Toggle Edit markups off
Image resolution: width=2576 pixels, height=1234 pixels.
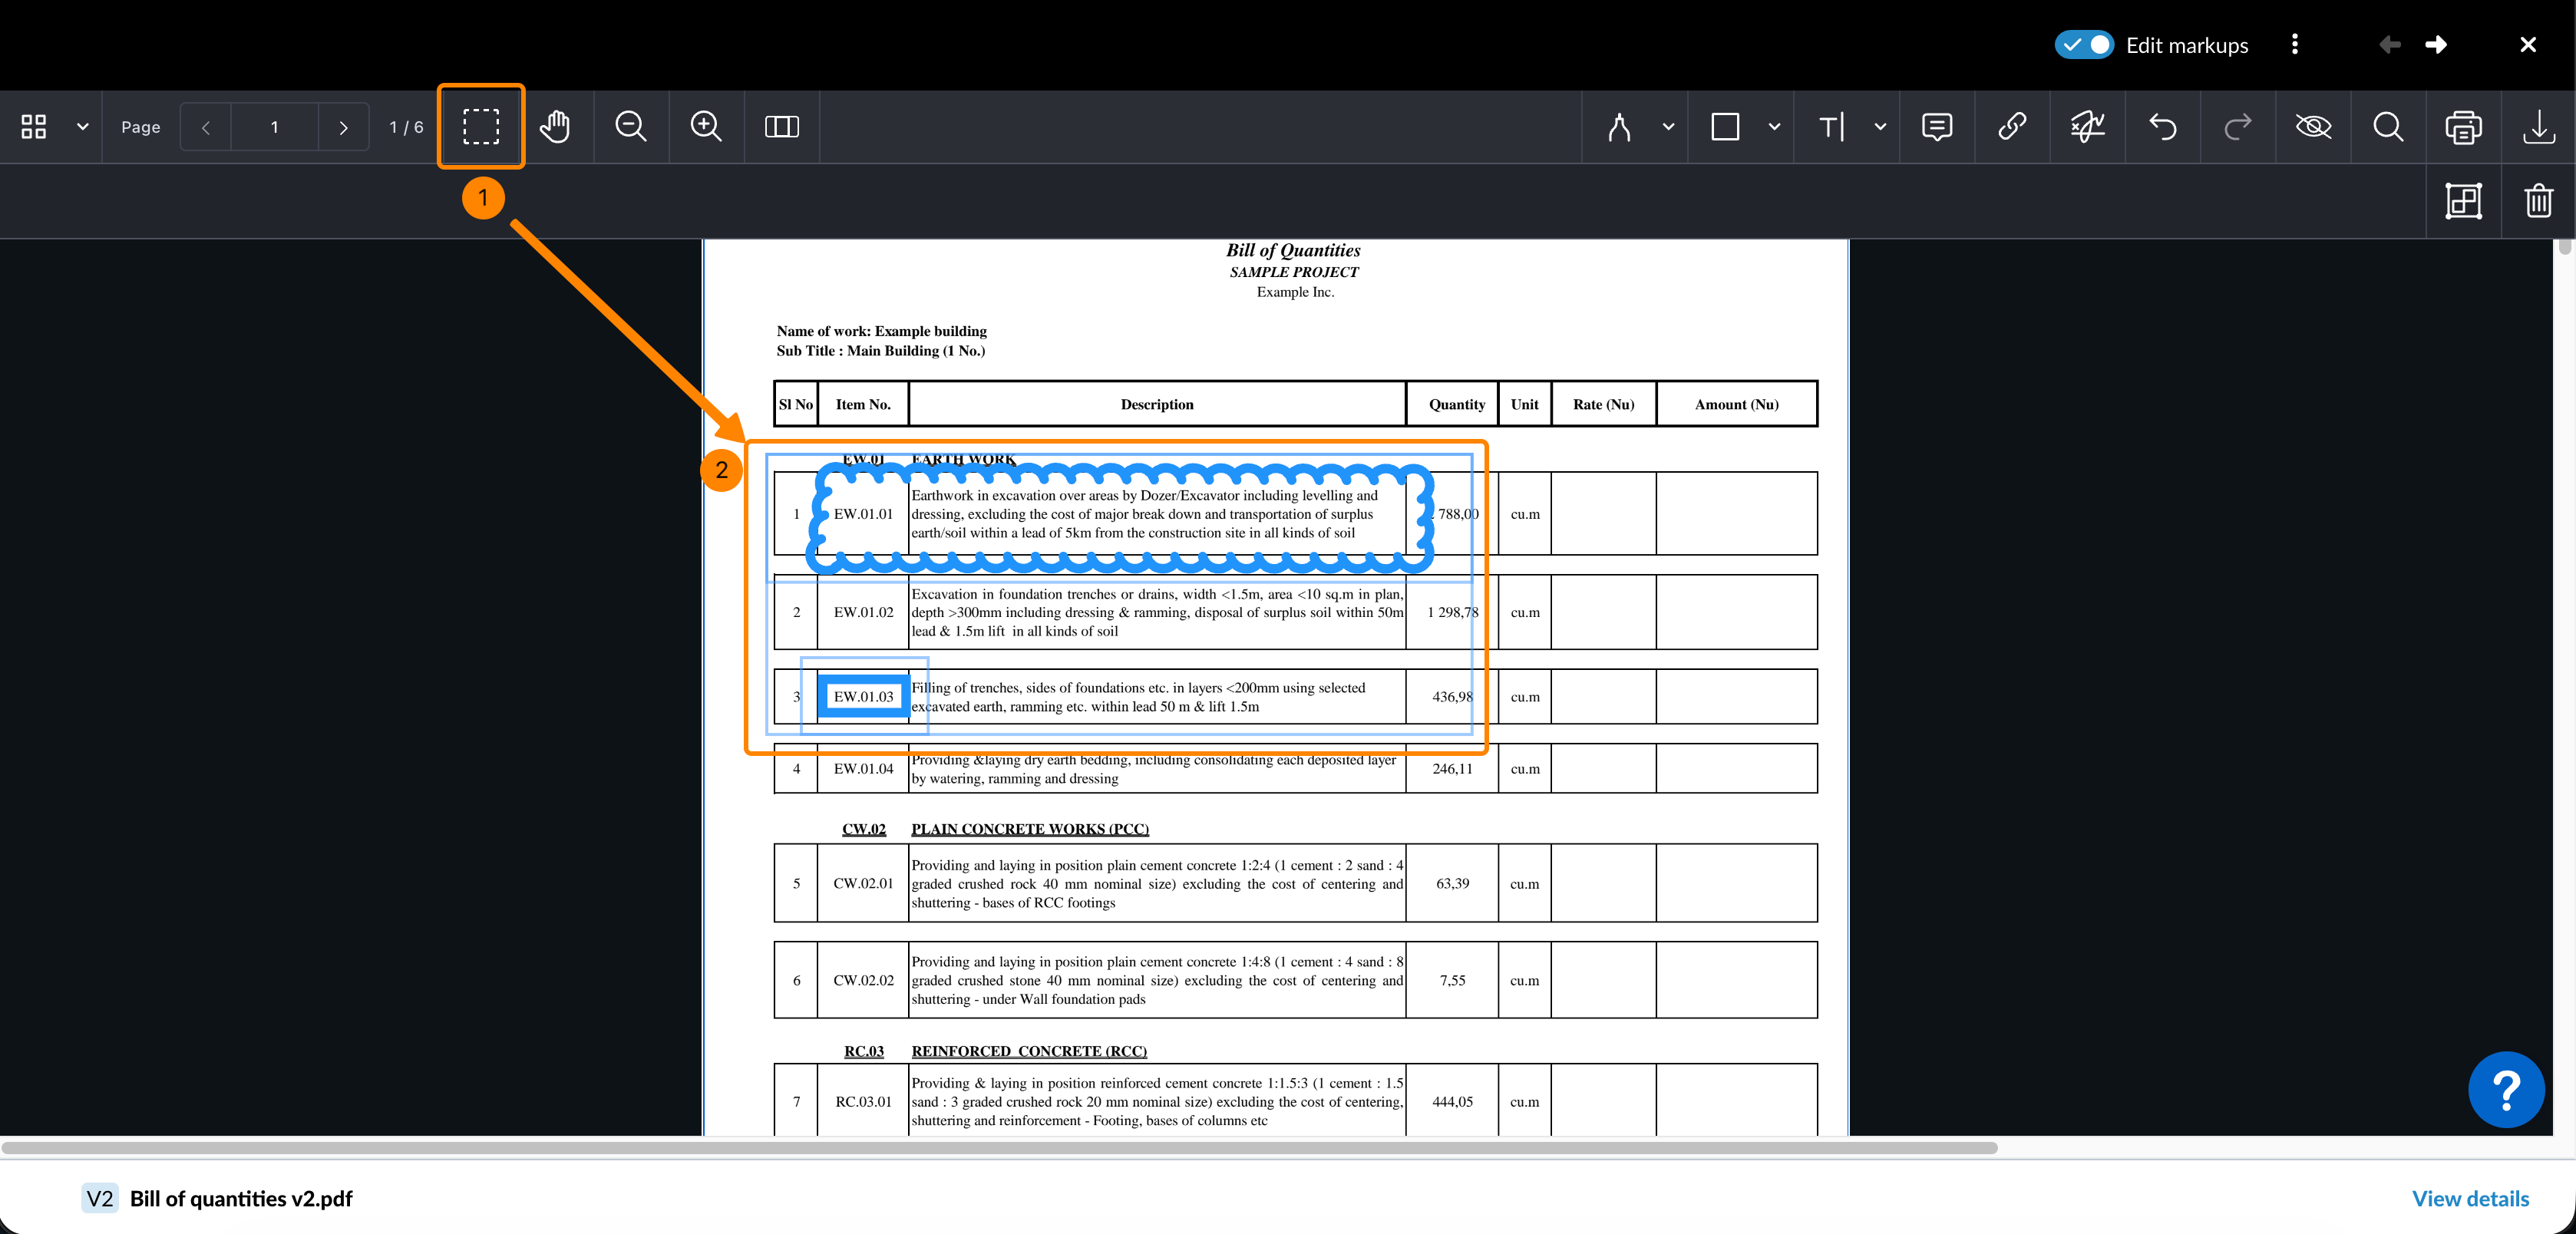point(2083,44)
